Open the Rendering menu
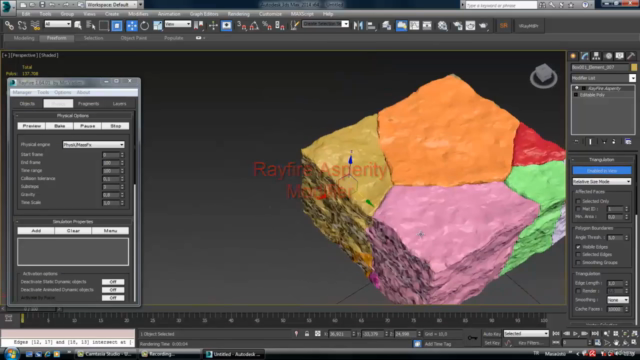 click(x=238, y=14)
